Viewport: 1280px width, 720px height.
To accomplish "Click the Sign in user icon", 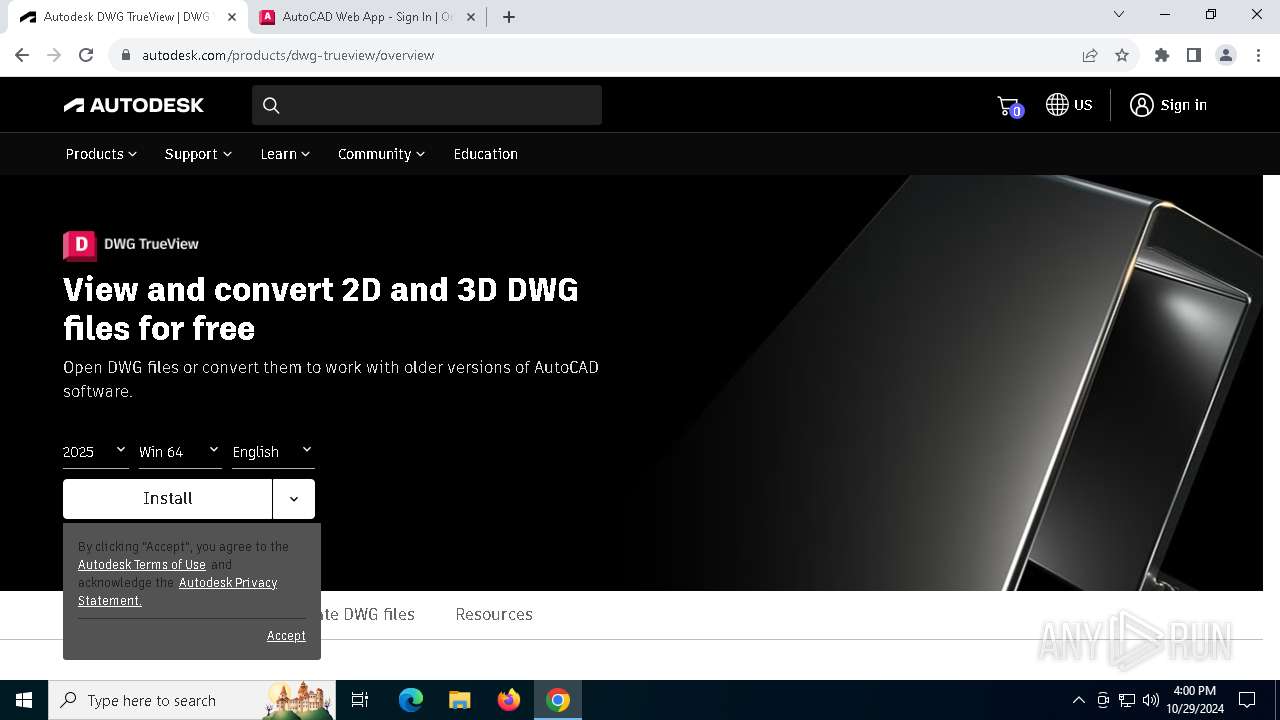I will pyautogui.click(x=1141, y=105).
